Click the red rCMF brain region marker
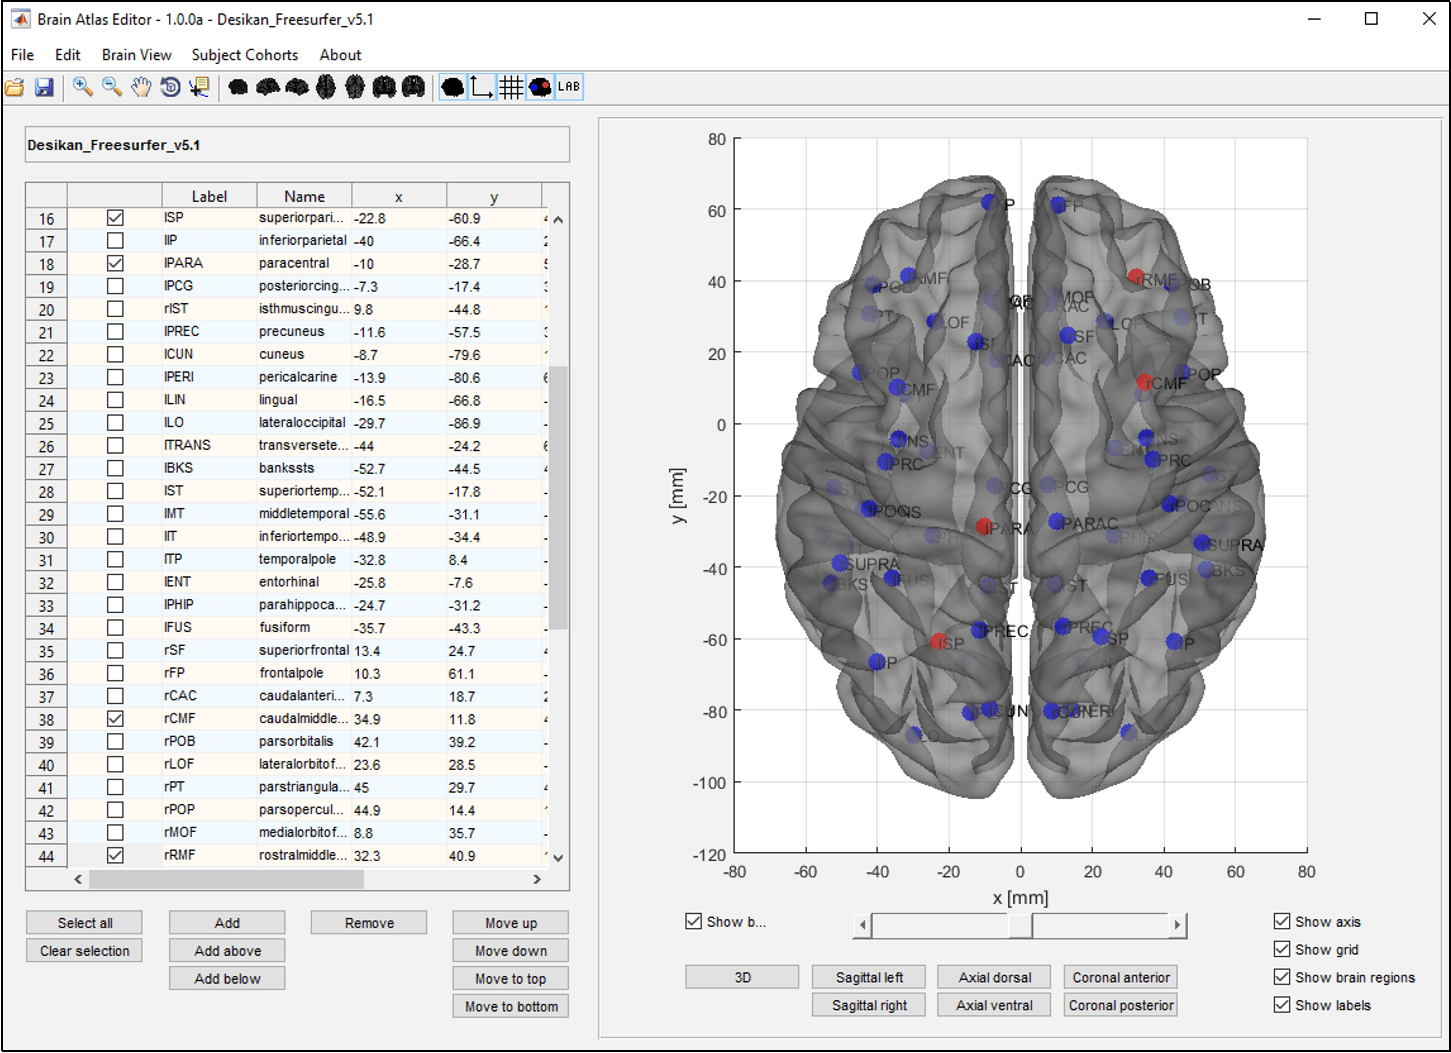 1145,382
